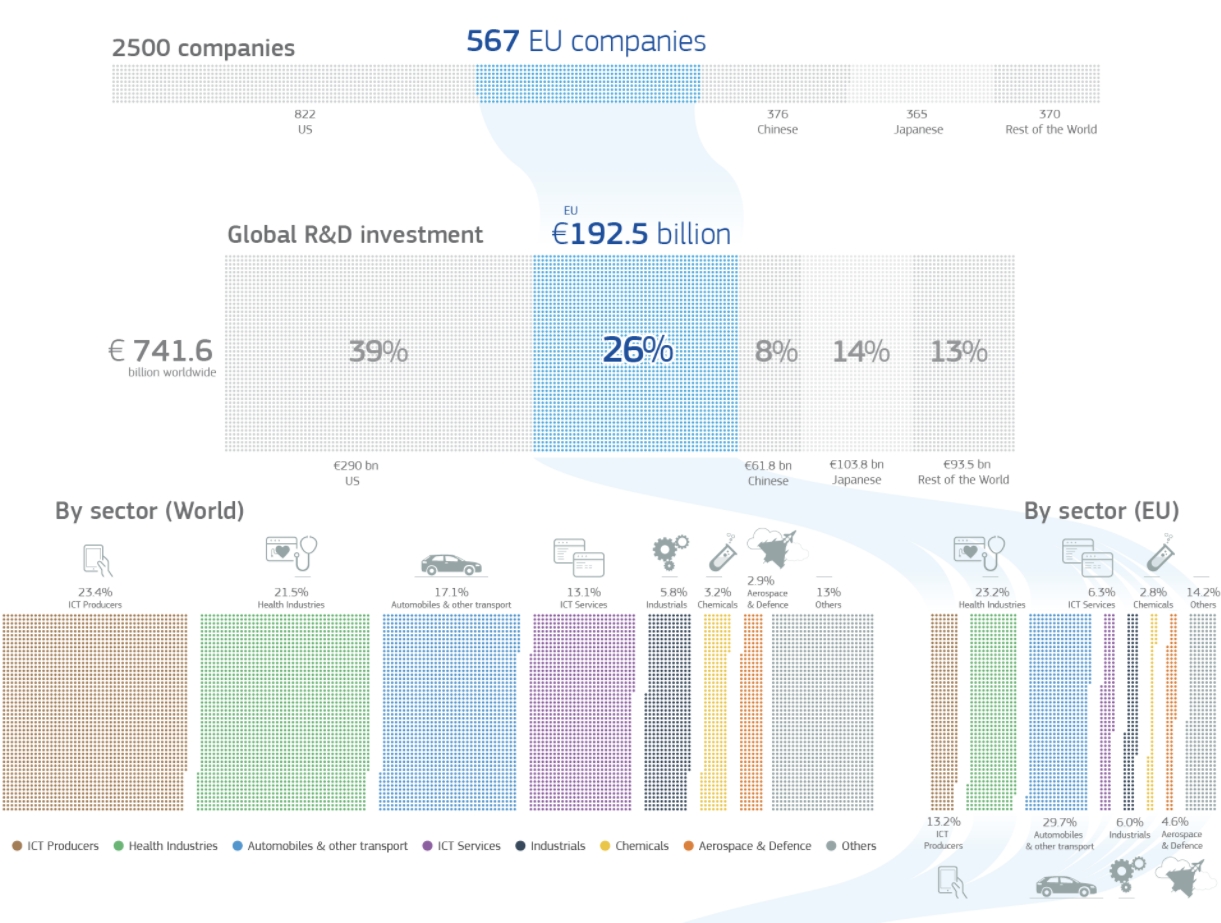The height and width of the screenshot is (923, 1221).
Task: Click the 567 EU companies heading
Action: [586, 42]
